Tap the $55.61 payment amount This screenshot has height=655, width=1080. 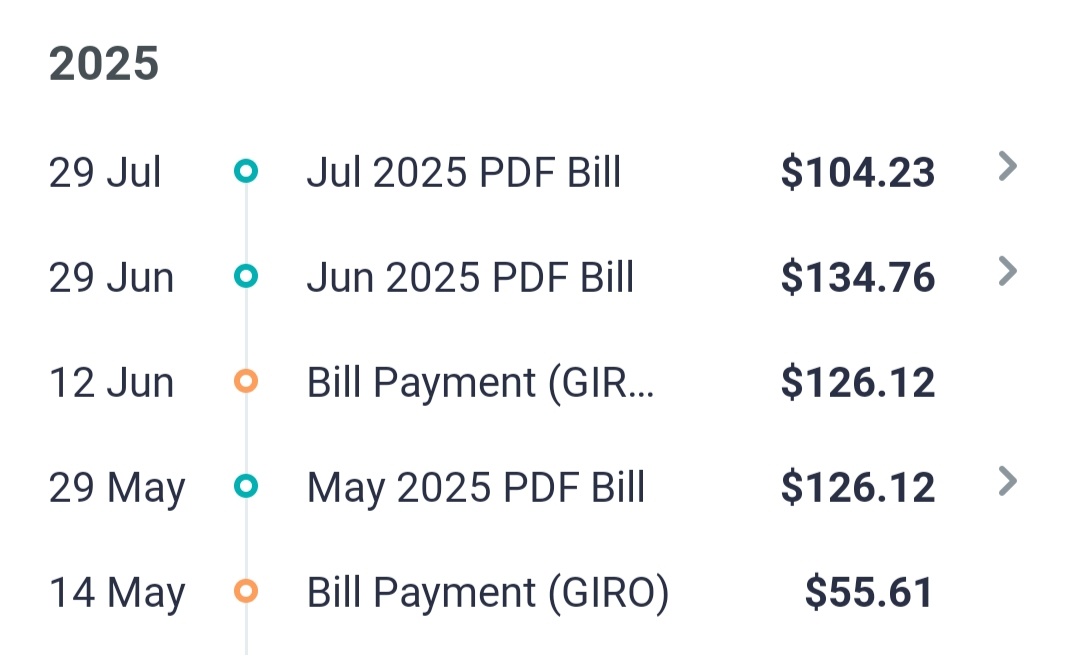(868, 593)
